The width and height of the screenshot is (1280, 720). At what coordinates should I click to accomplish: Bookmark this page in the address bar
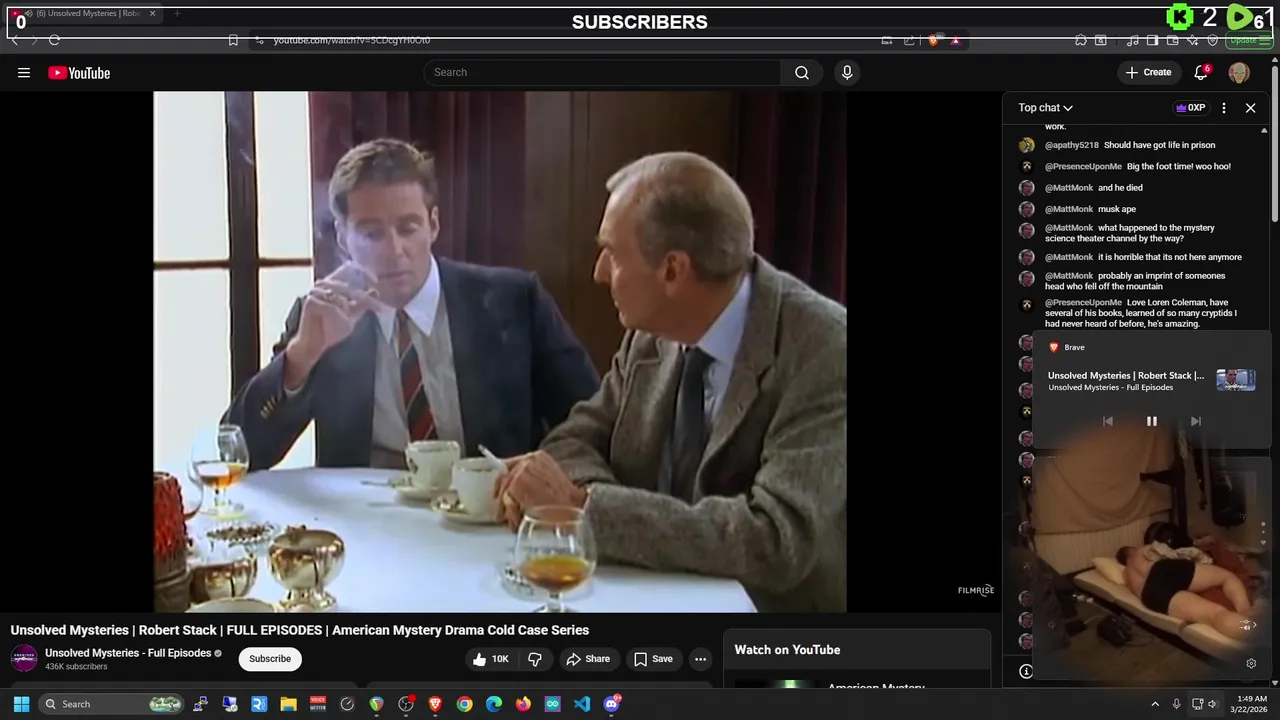click(x=233, y=40)
